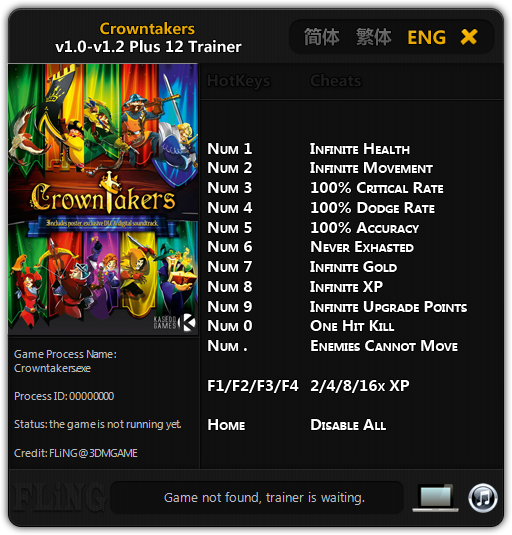This screenshot has height=535, width=512.
Task: Select the 2/4/8/16x XP multiplier option
Action: 360,386
